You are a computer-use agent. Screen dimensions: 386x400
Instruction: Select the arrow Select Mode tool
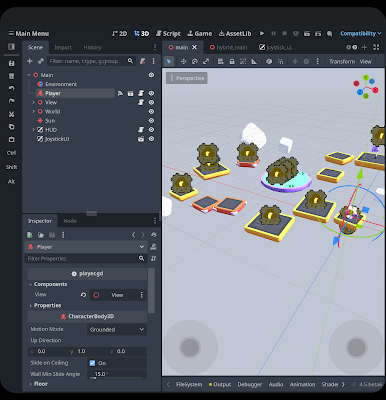click(x=169, y=61)
